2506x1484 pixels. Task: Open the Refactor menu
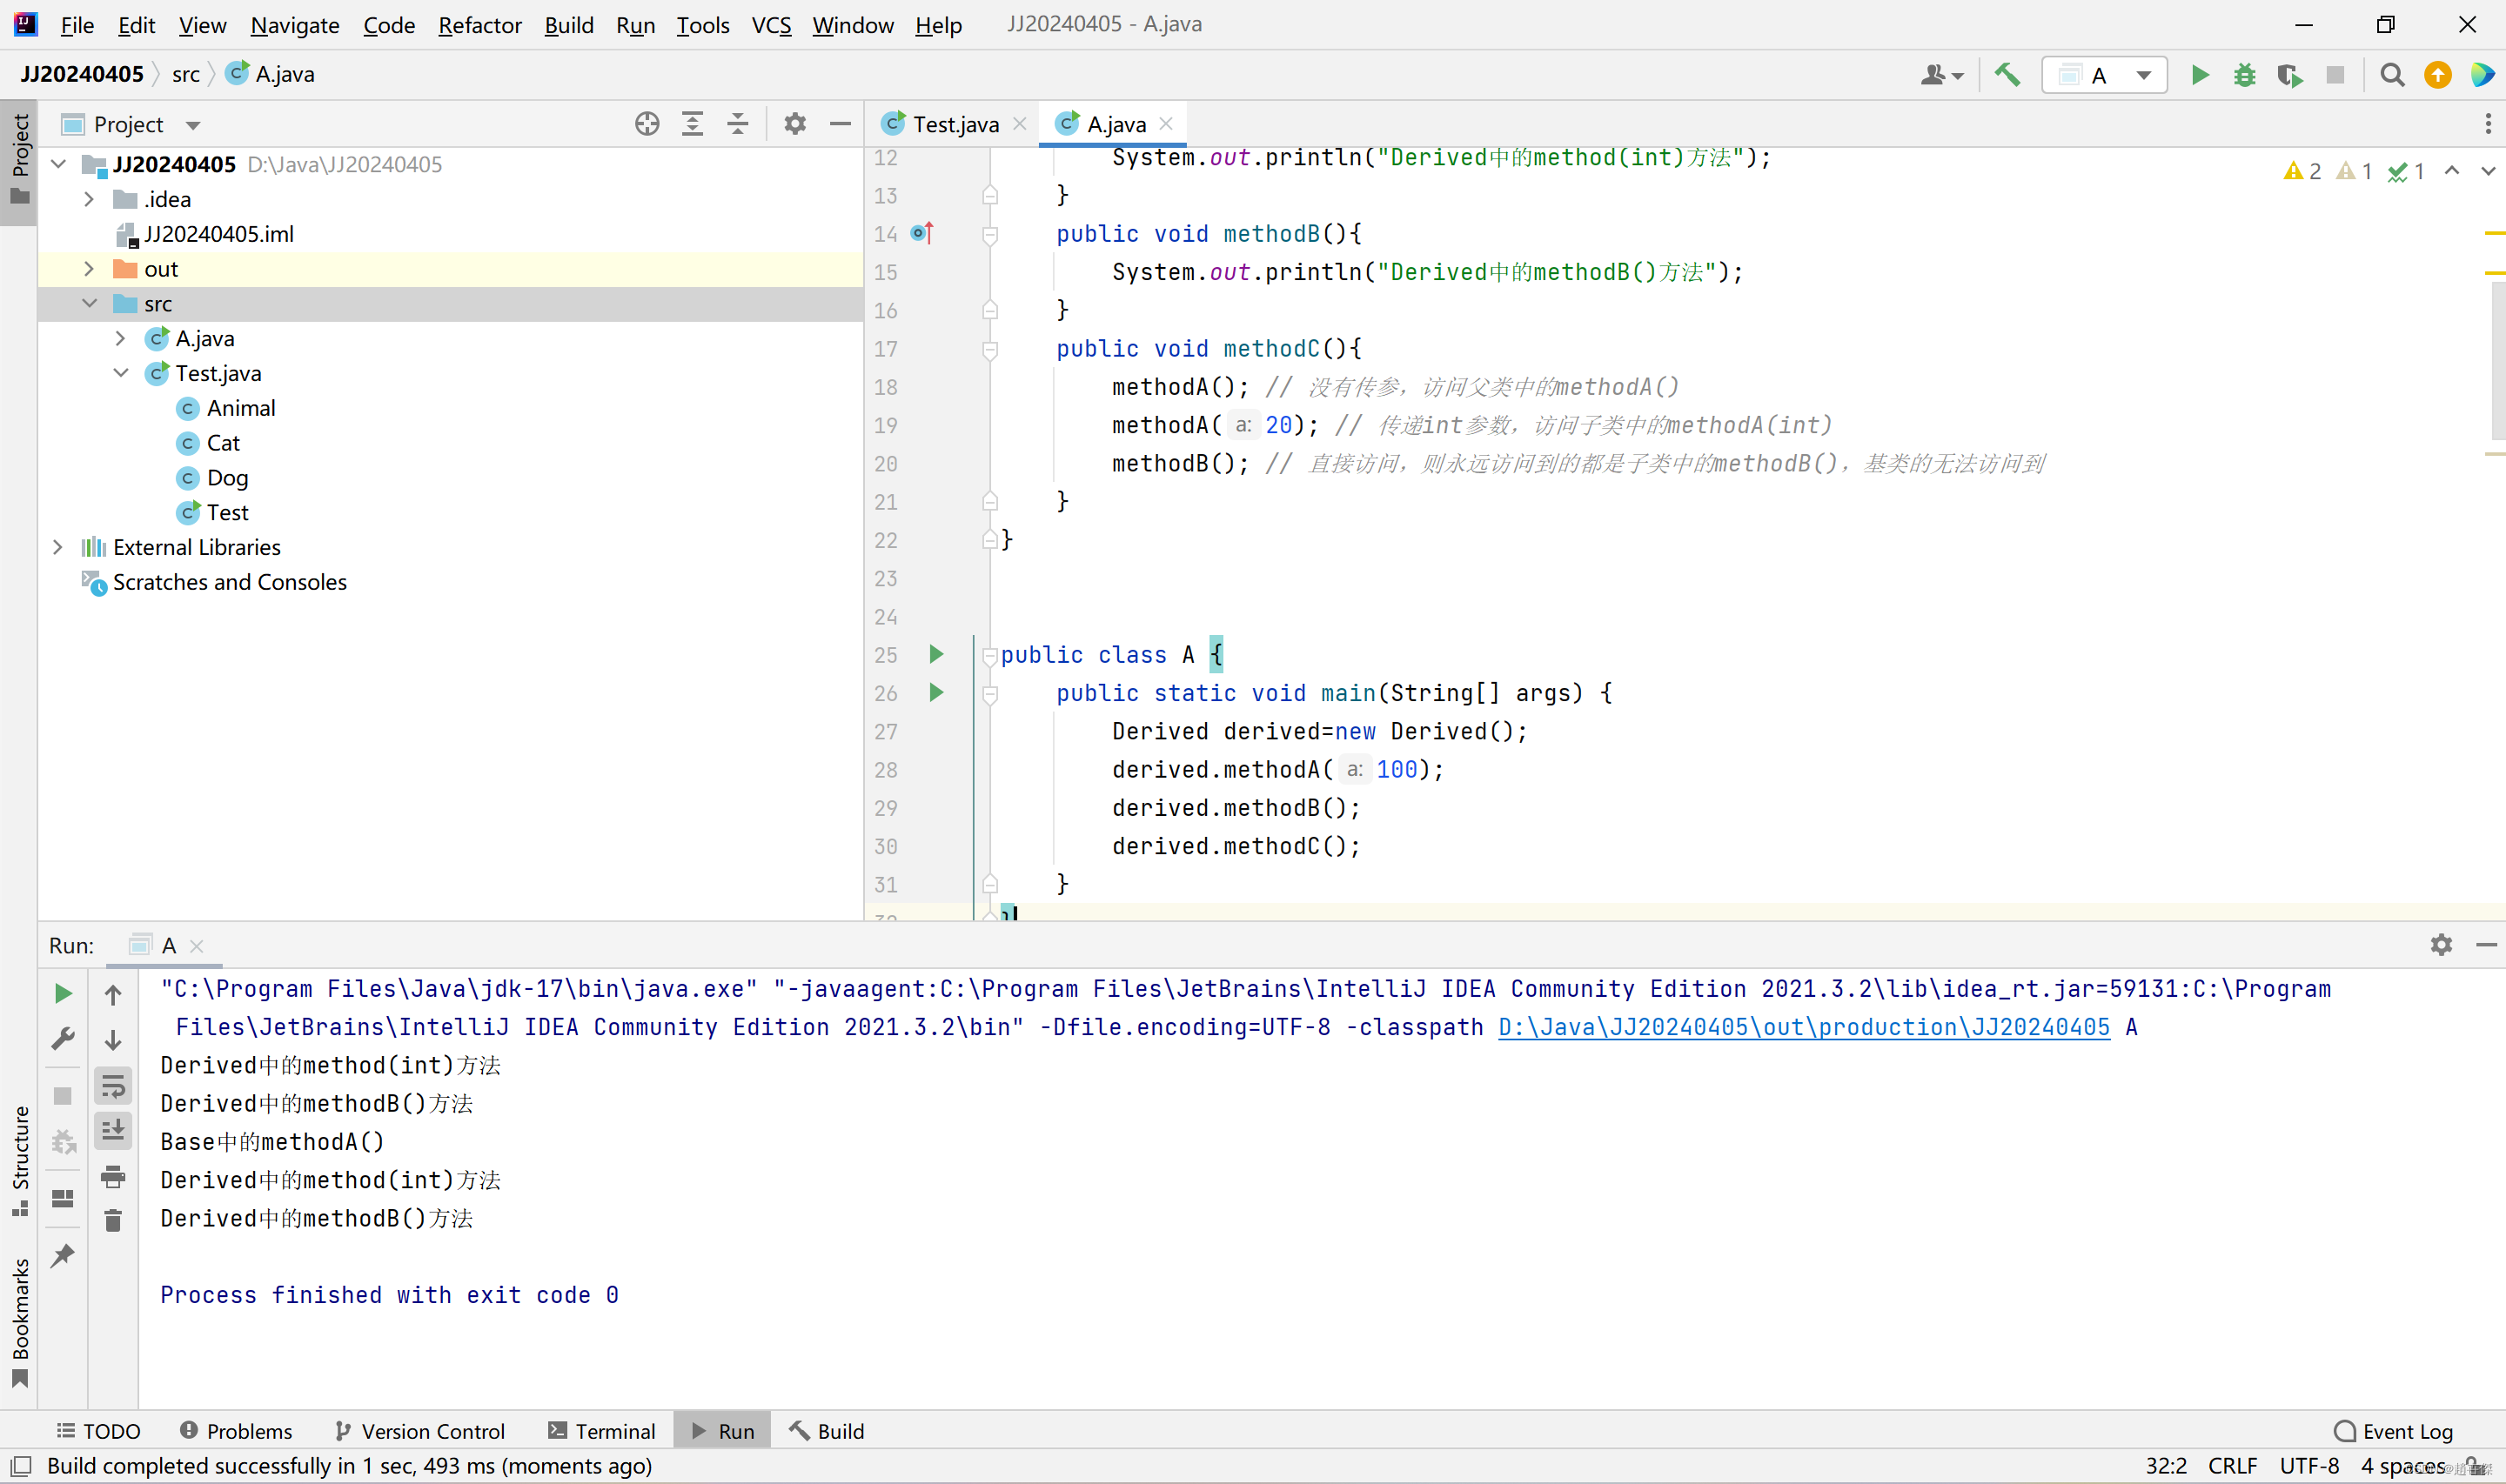(479, 25)
